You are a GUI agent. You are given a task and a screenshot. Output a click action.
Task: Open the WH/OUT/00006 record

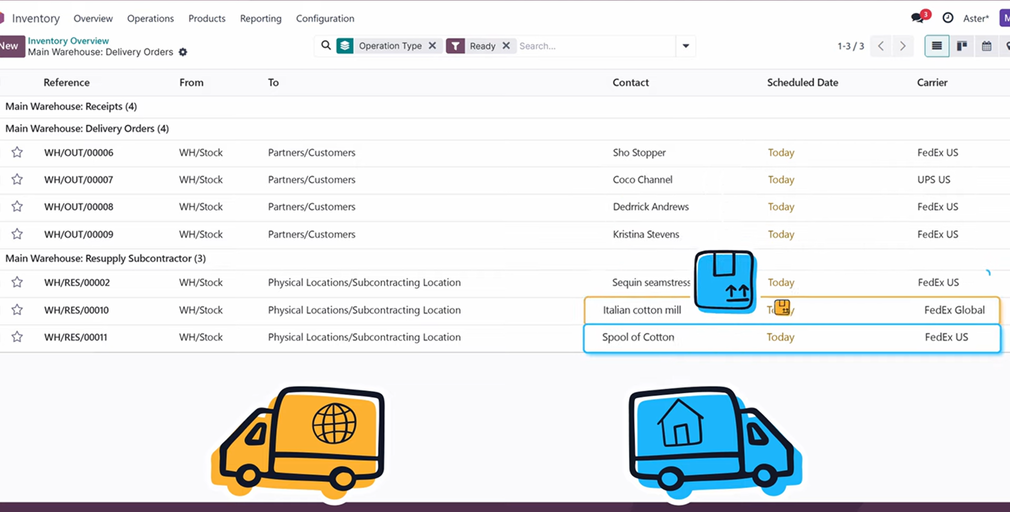pos(79,153)
